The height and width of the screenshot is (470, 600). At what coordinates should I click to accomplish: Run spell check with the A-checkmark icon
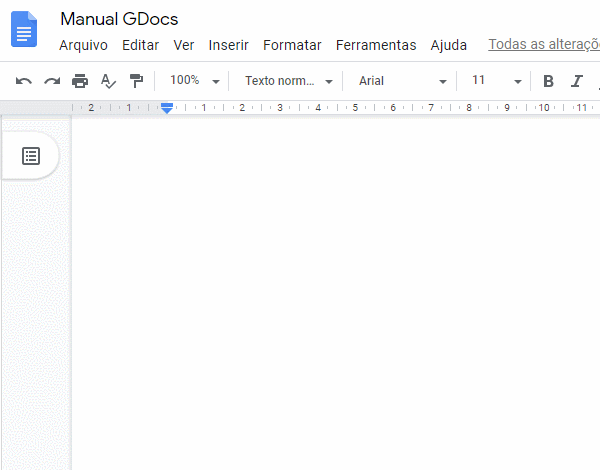pos(108,81)
